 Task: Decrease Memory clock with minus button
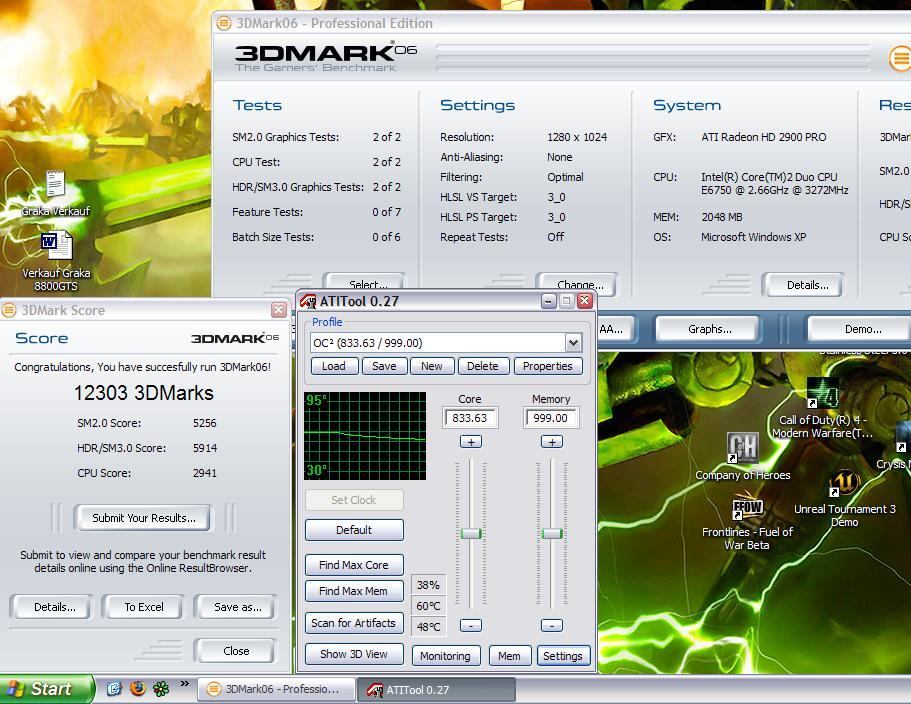coord(551,626)
